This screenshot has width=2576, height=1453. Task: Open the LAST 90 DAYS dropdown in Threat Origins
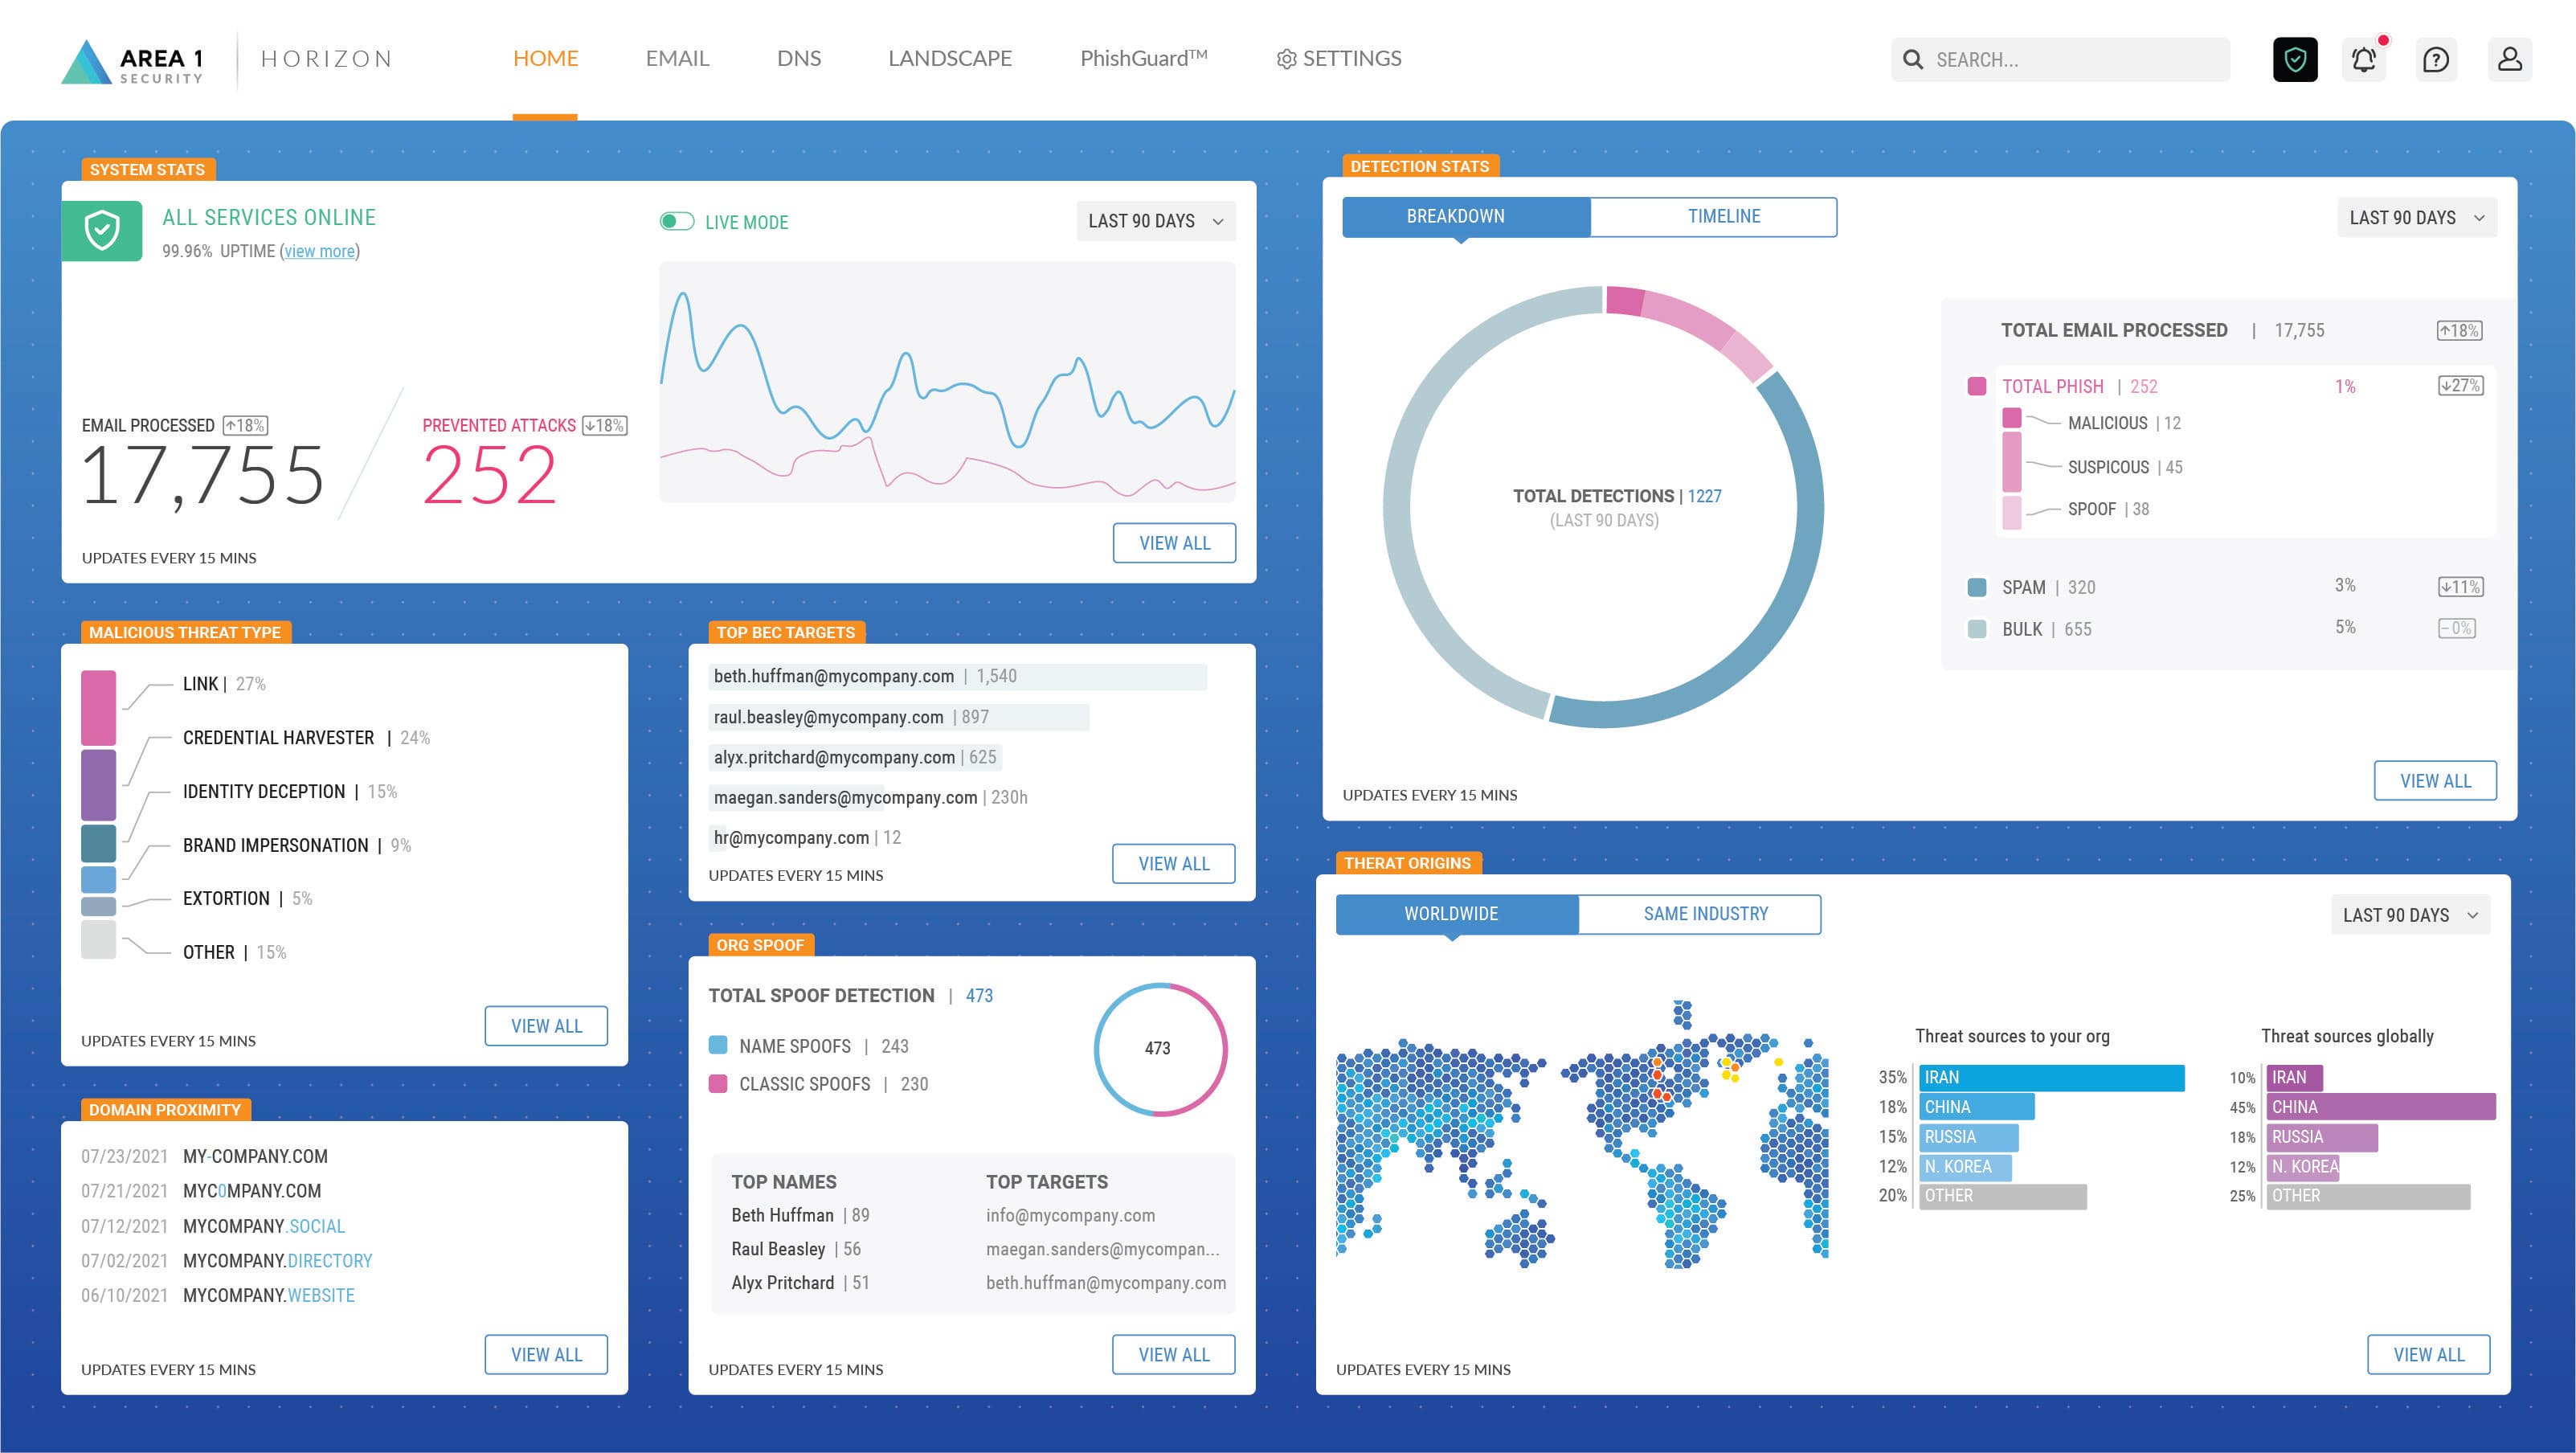(2408, 914)
